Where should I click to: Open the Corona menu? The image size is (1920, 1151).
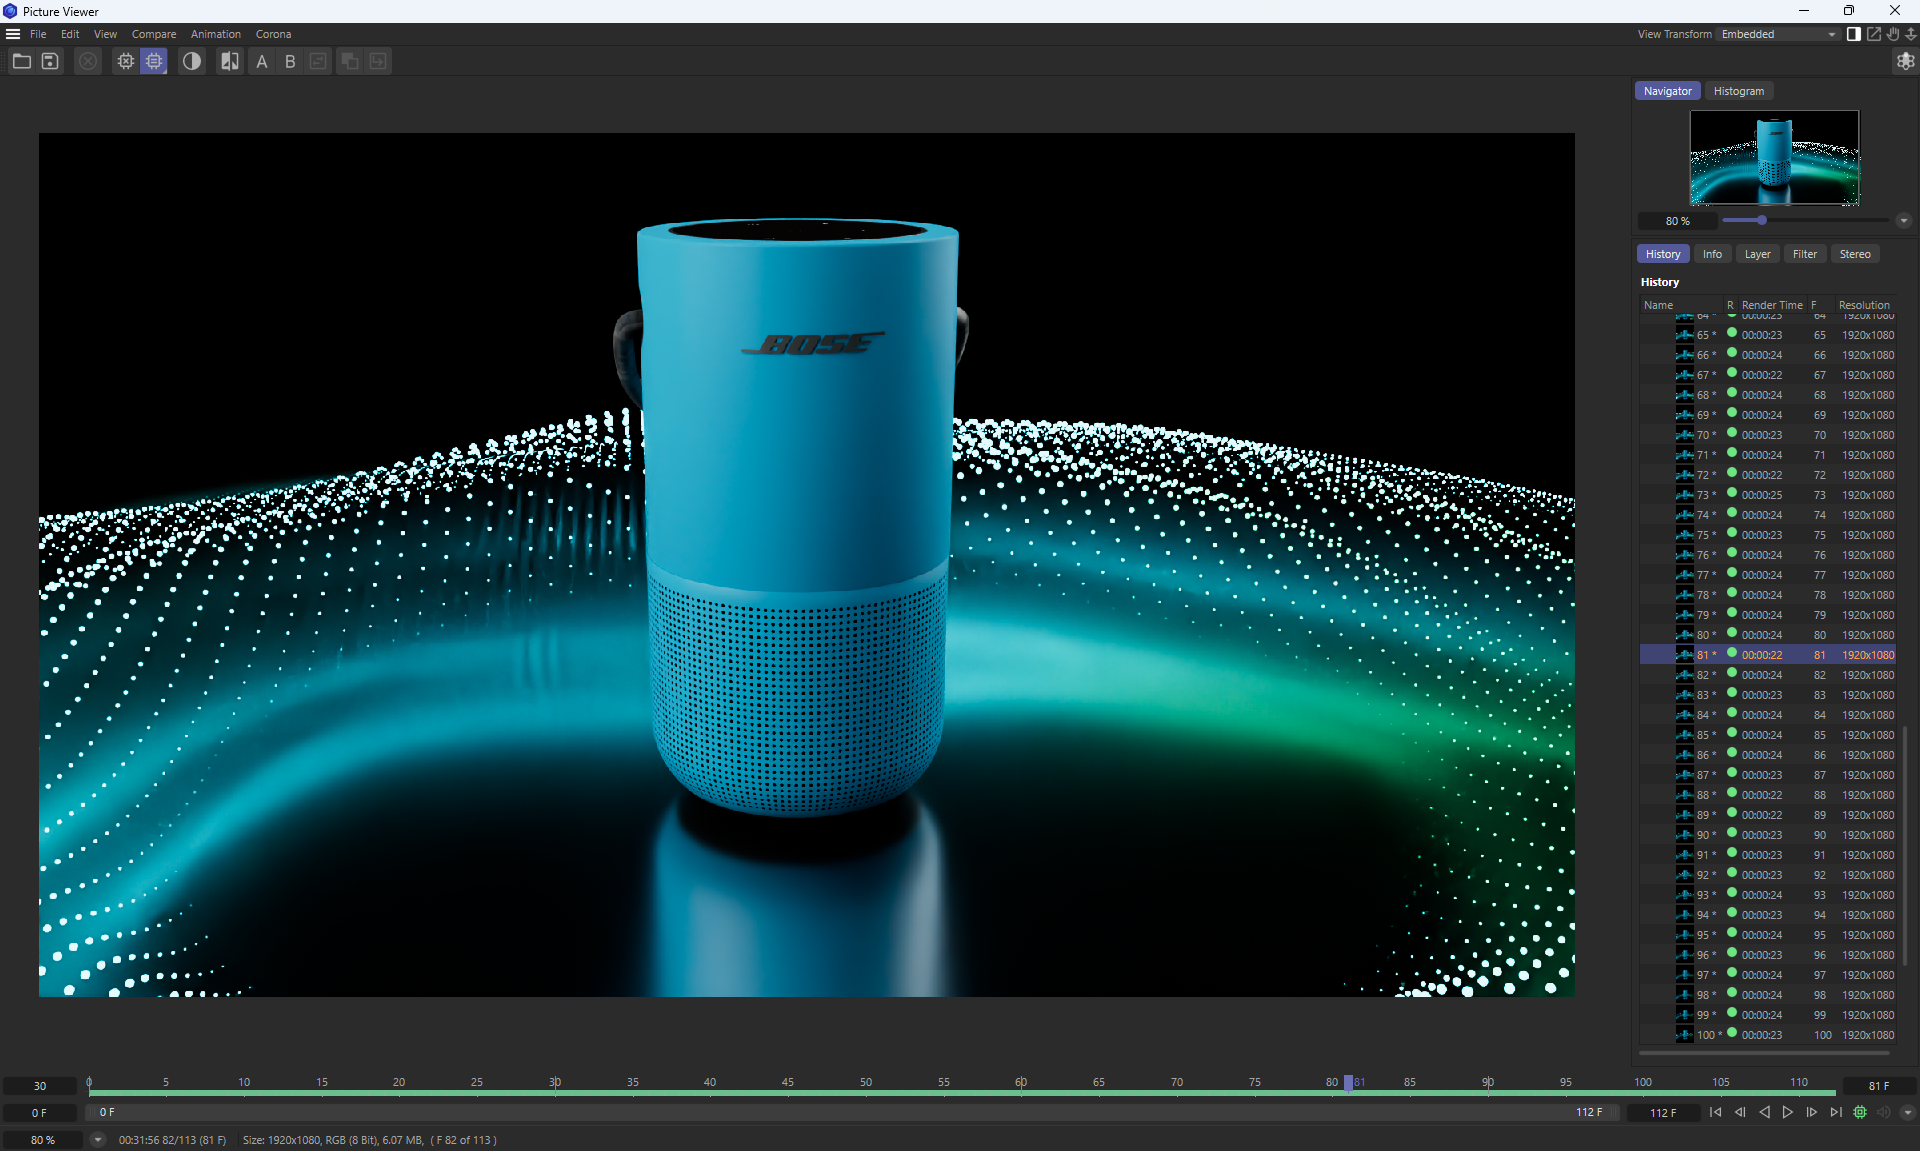pyautogui.click(x=273, y=34)
